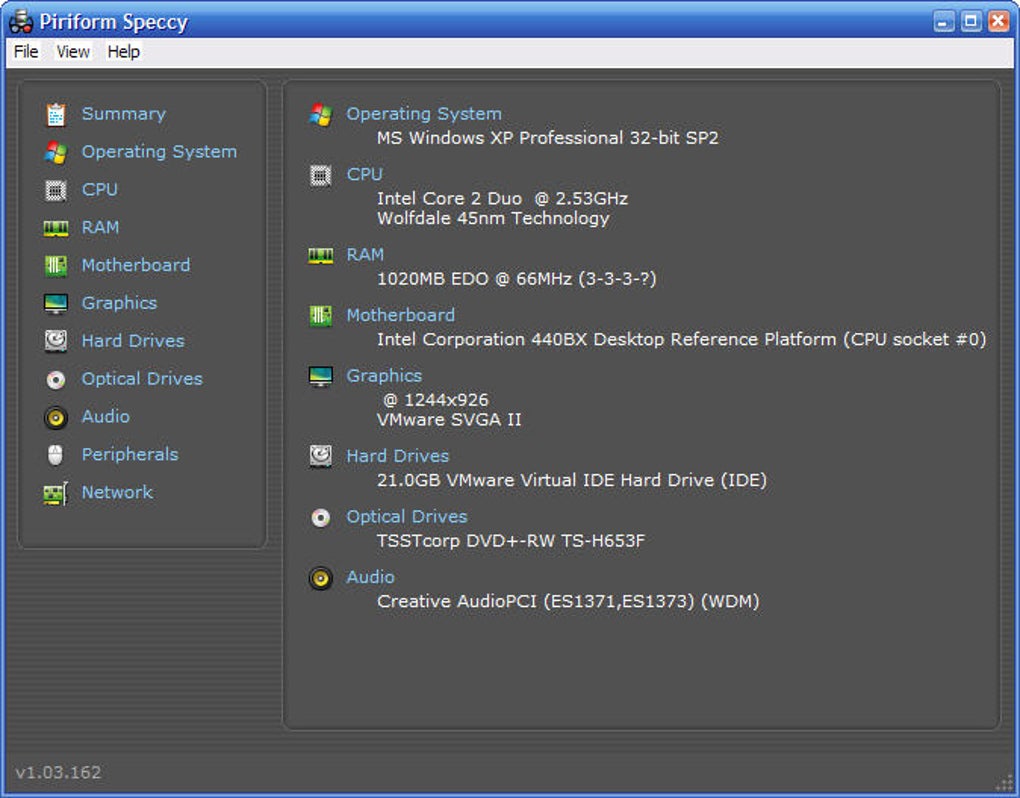Follow the Graphics heading link in summary
Screen dimensions: 1020x798
384,376
